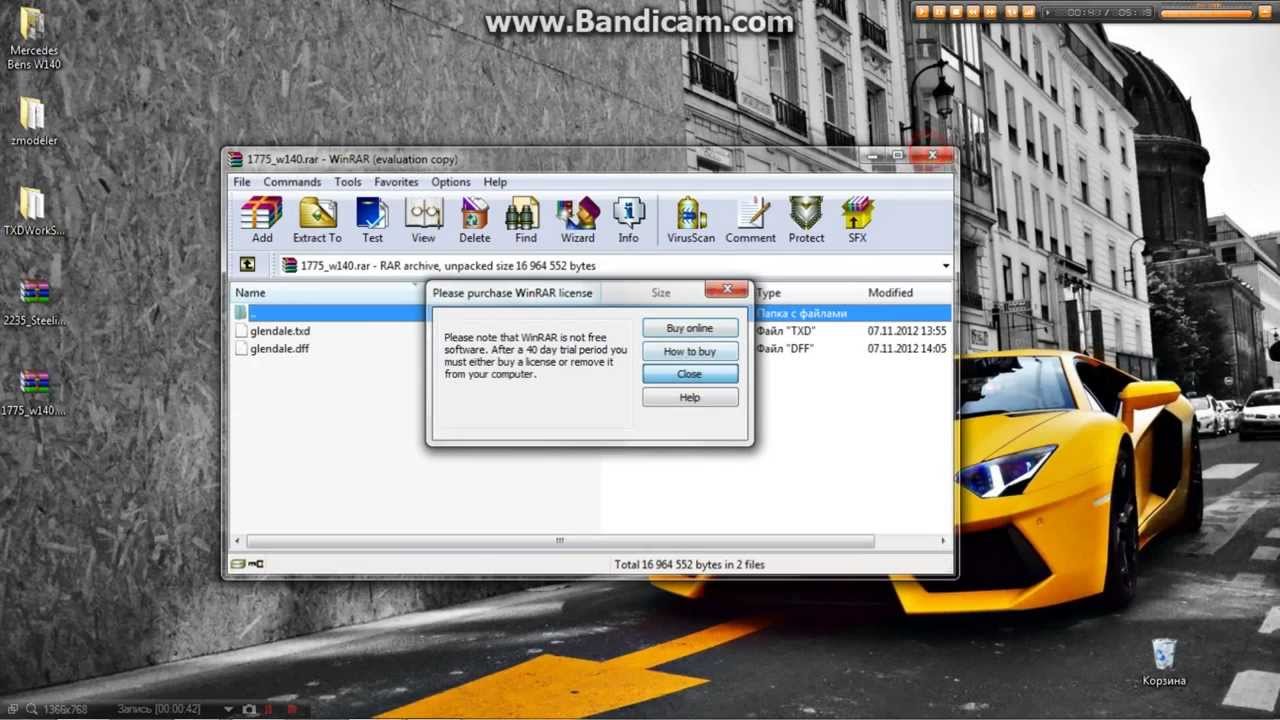Select the 1775_w140 archive on desktop

coord(34,393)
